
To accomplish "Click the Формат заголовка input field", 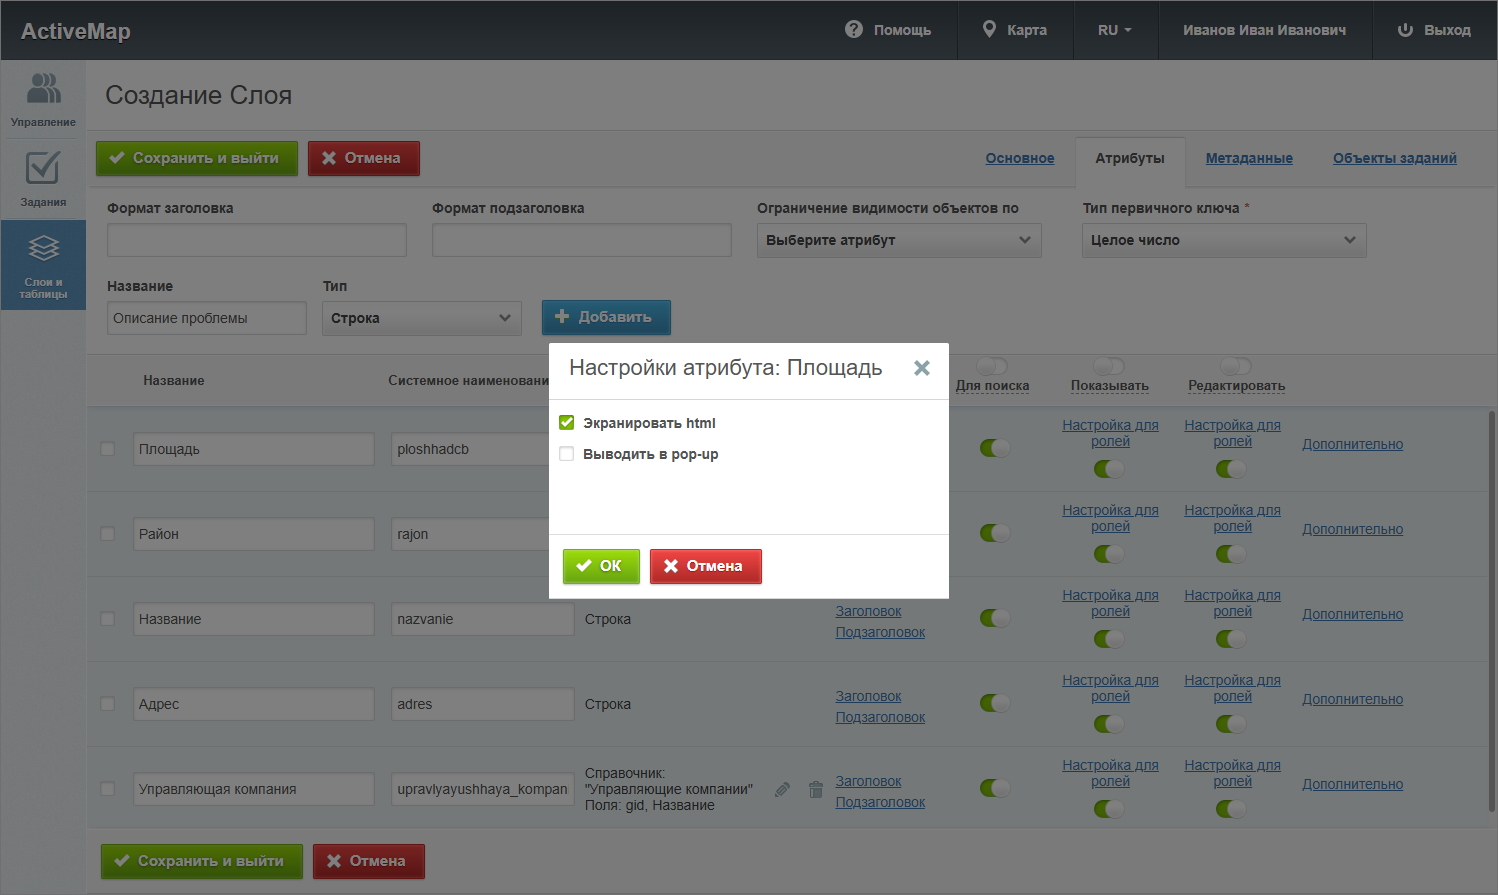I will (x=256, y=240).
